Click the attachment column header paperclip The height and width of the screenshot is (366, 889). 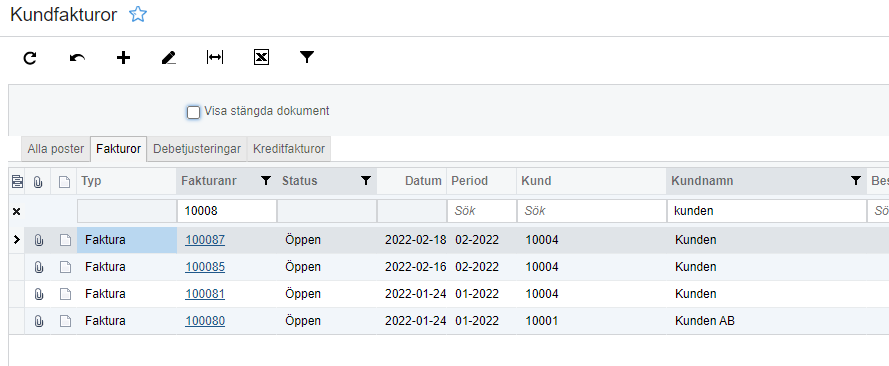click(x=38, y=182)
